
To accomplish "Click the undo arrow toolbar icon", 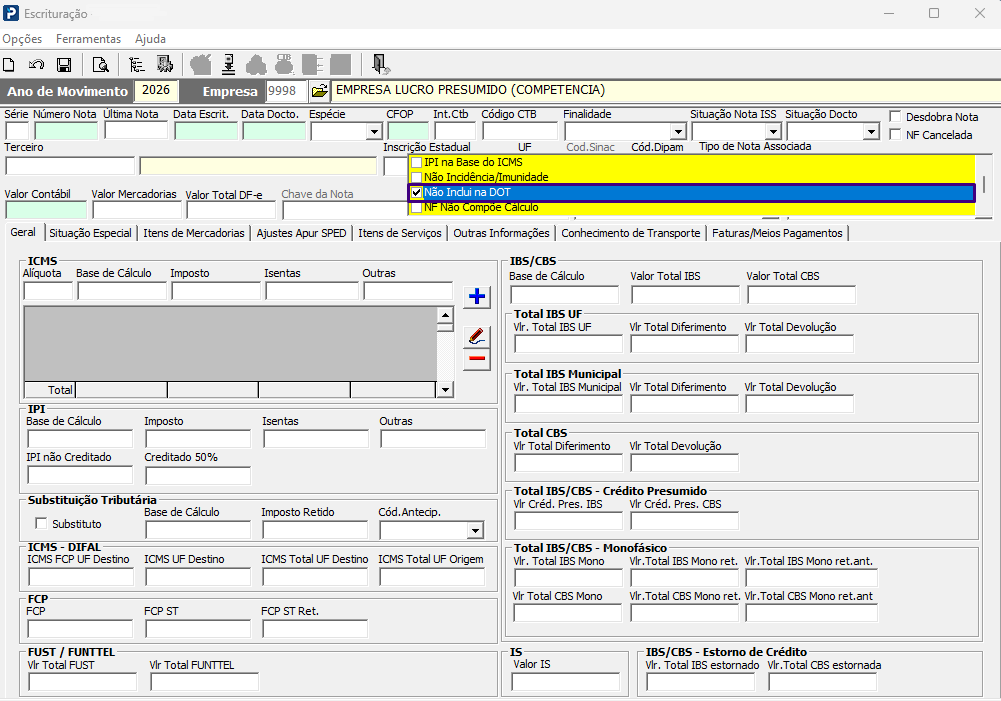I will (x=36, y=64).
